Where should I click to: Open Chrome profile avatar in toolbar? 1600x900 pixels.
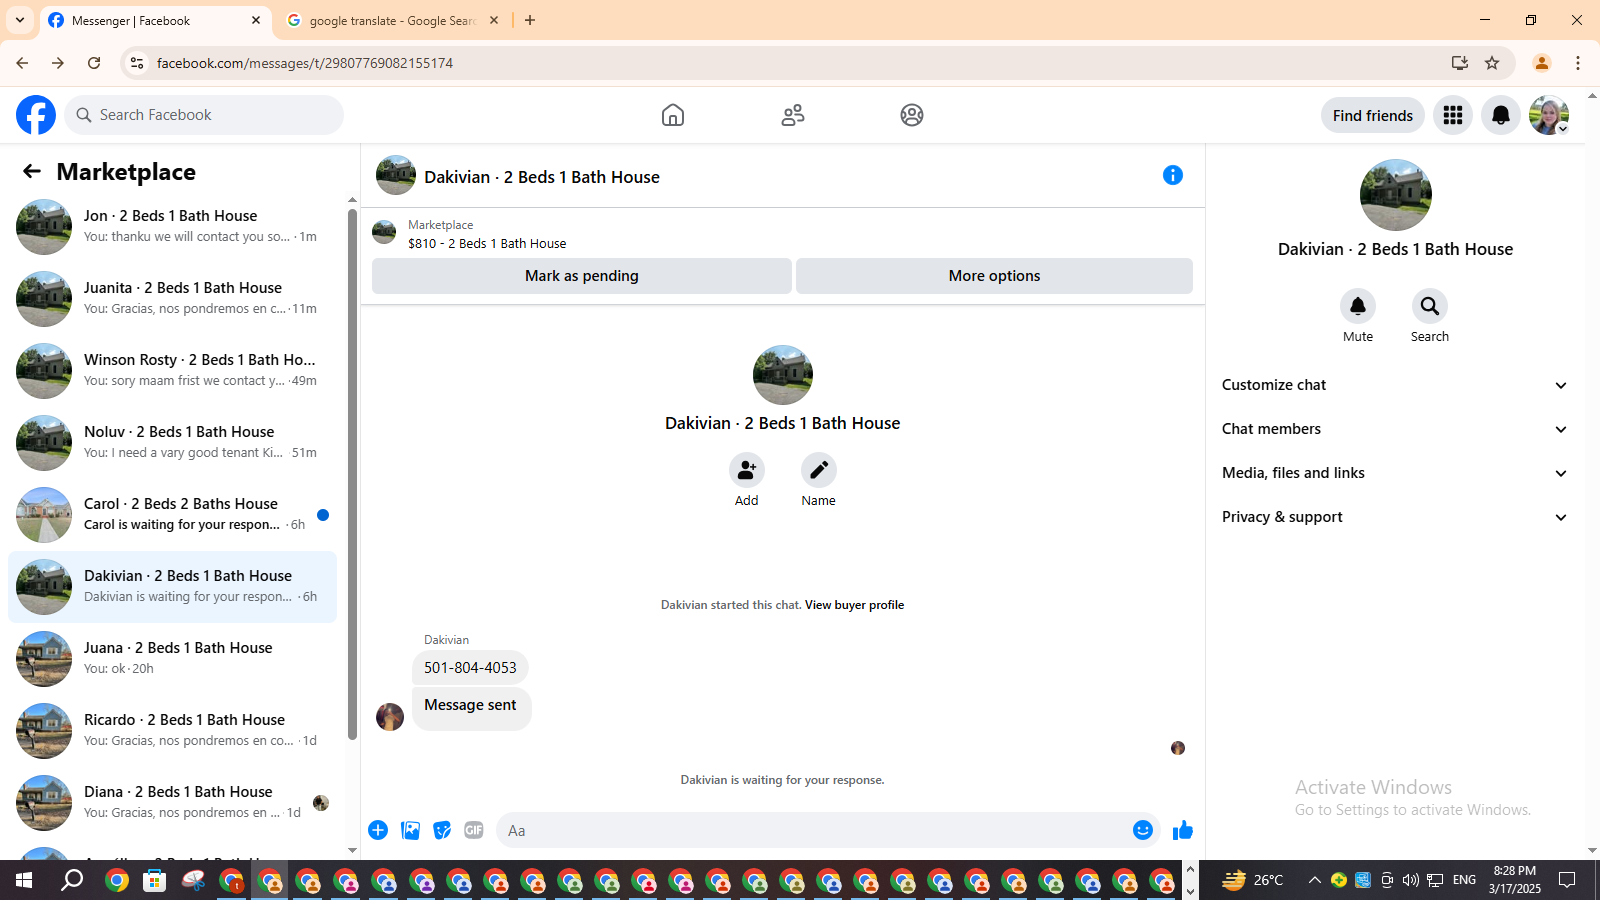[x=1542, y=63]
